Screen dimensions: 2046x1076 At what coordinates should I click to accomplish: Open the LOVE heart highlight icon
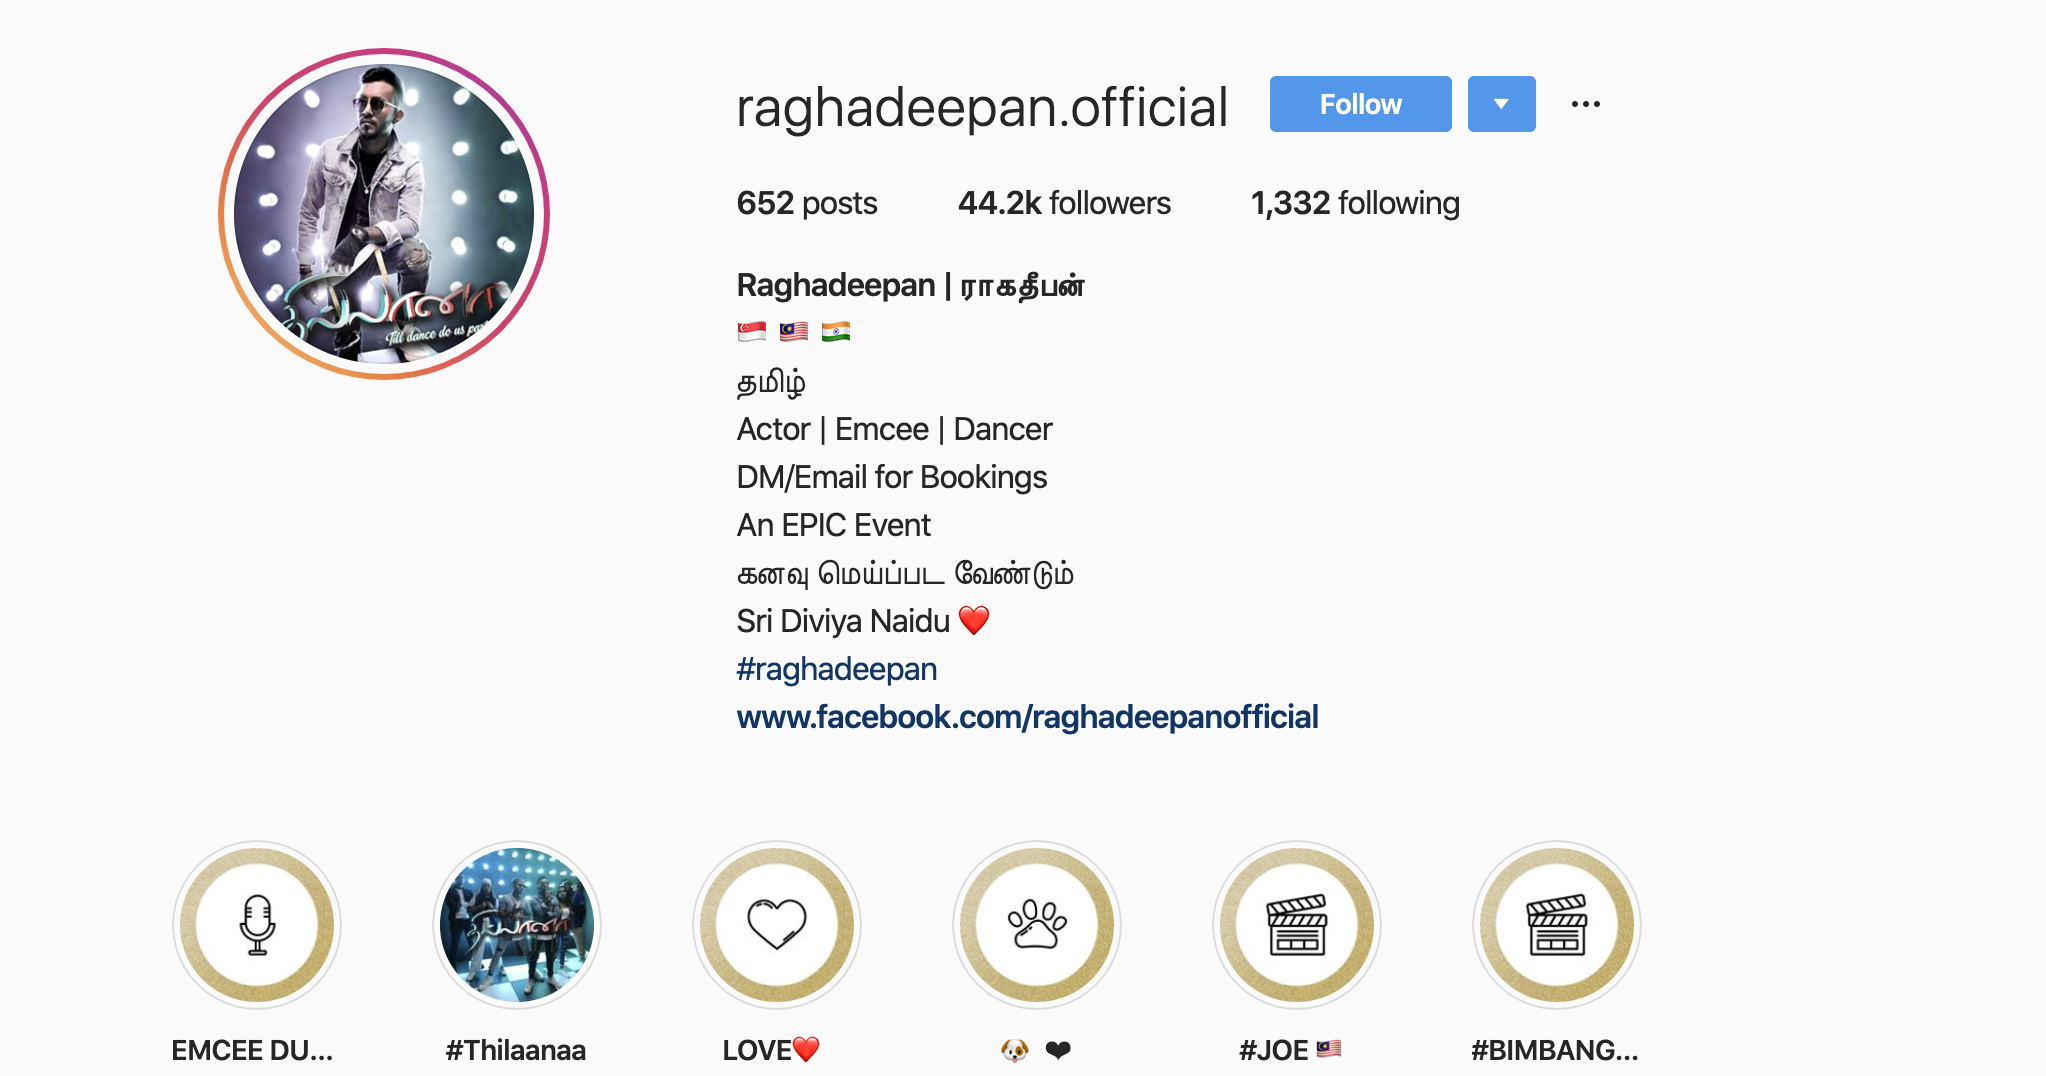click(777, 925)
